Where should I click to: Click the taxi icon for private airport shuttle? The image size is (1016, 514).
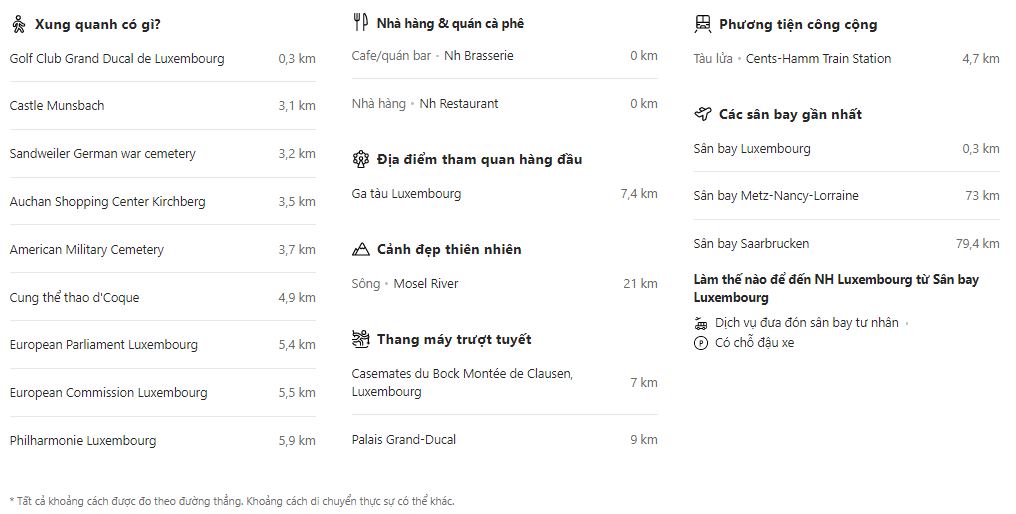700,323
